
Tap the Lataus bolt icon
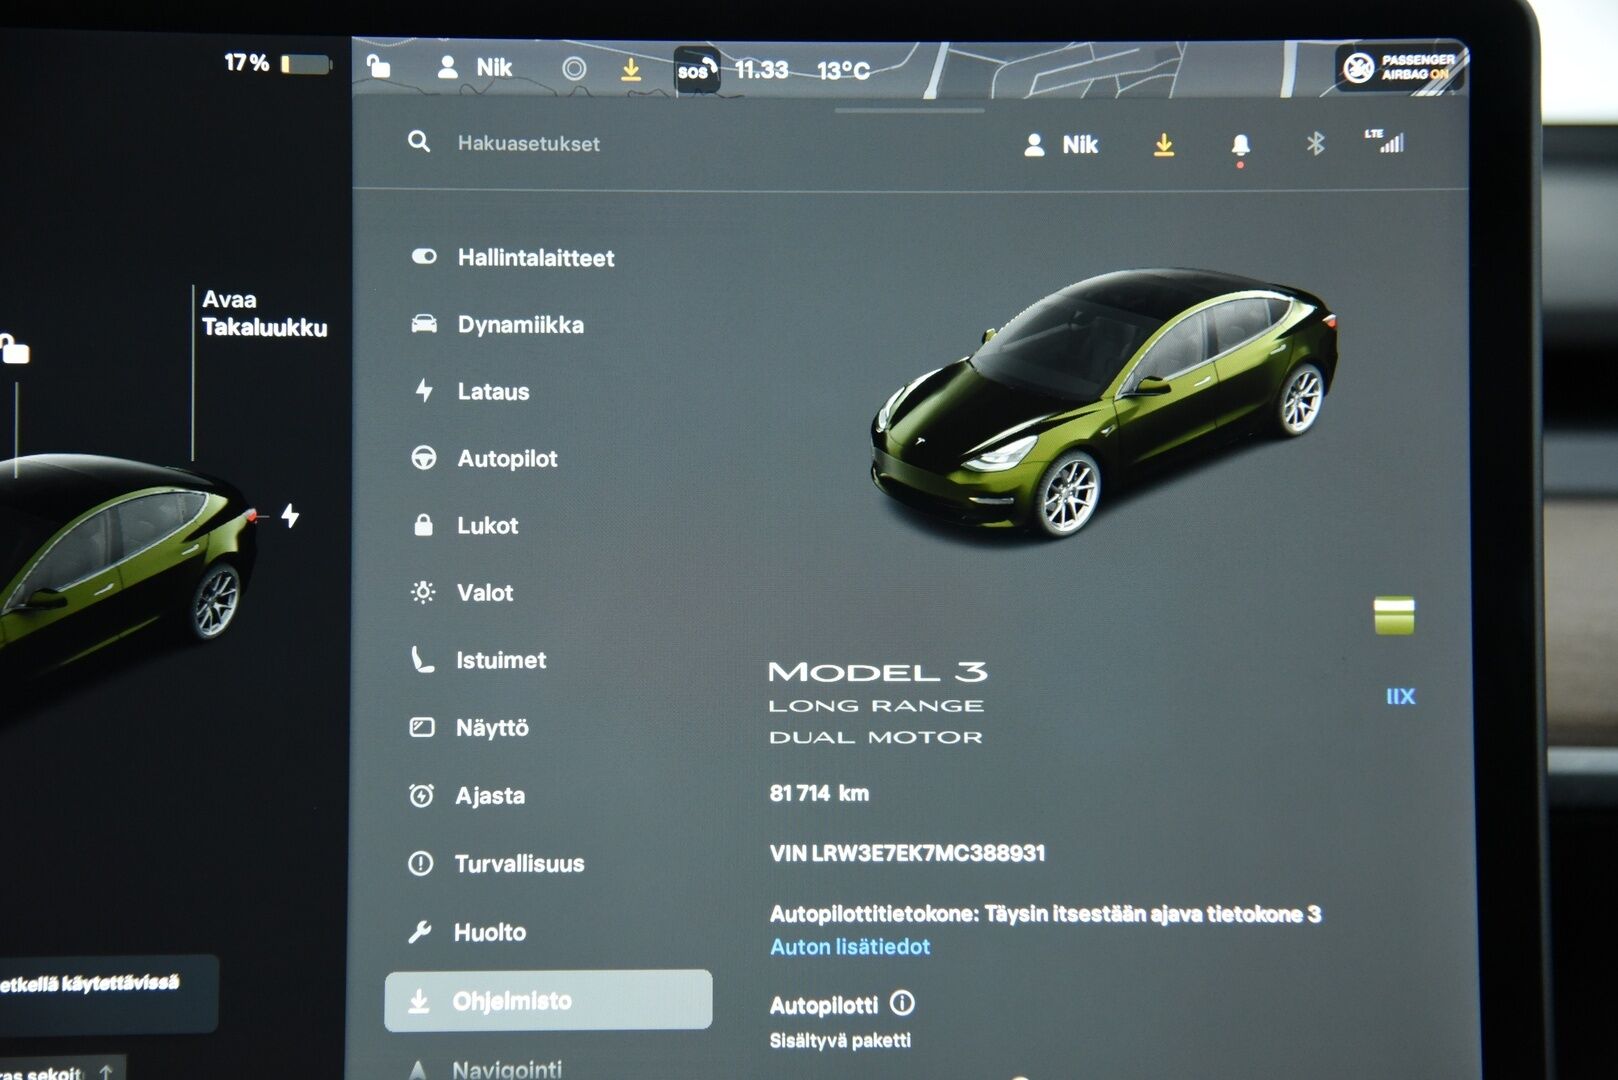pyautogui.click(x=424, y=390)
